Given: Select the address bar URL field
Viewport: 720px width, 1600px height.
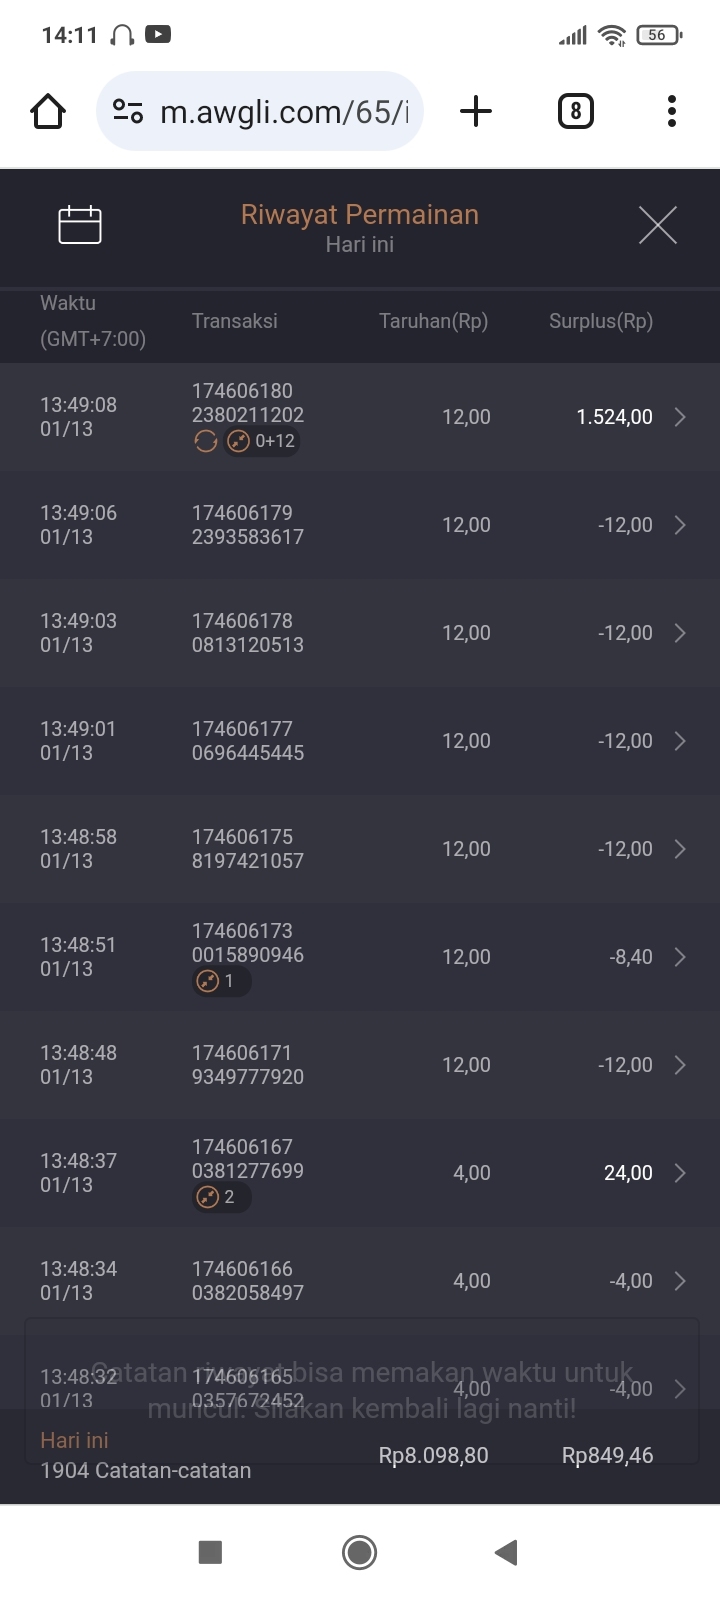Looking at the screenshot, I should click(x=285, y=111).
